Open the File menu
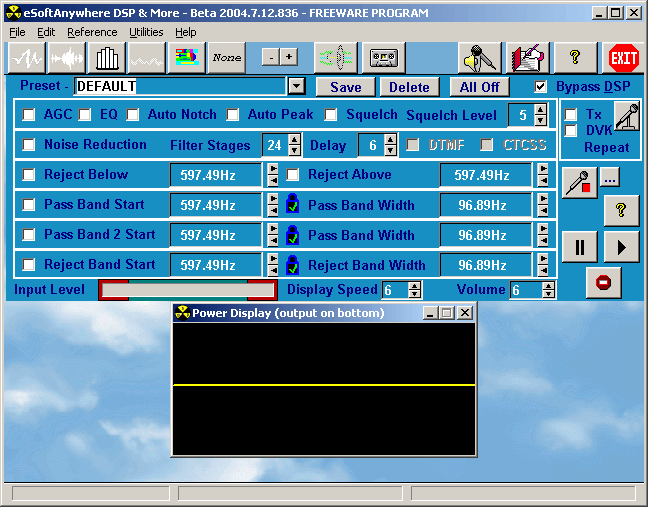Screen dimensions: 648x507 tap(17, 32)
